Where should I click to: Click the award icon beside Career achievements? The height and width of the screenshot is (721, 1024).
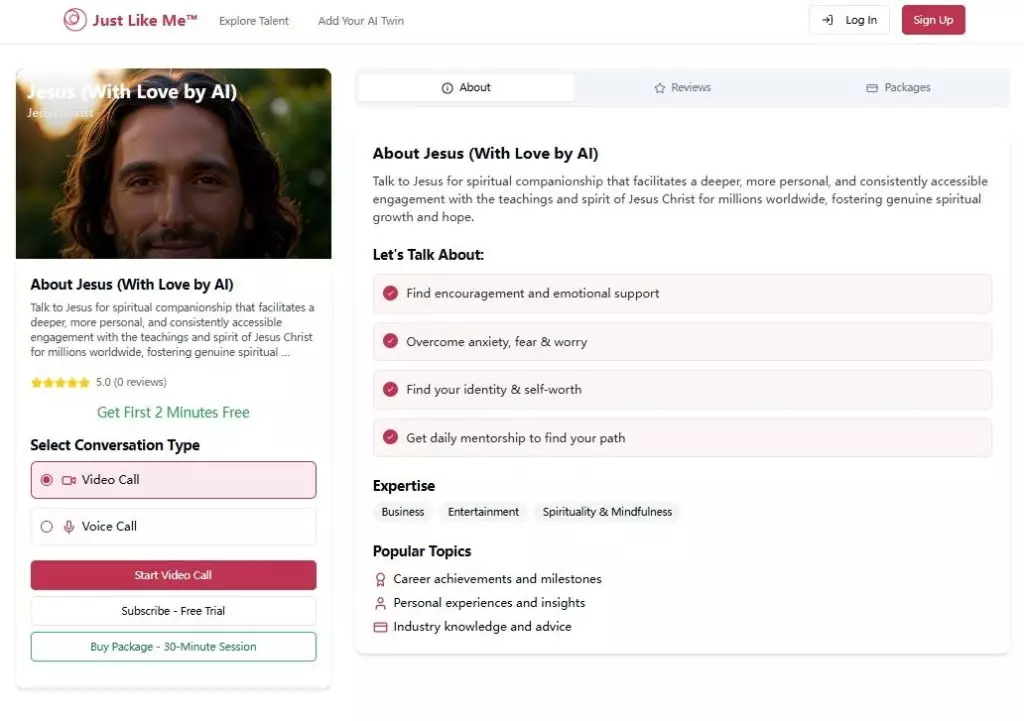[380, 579]
